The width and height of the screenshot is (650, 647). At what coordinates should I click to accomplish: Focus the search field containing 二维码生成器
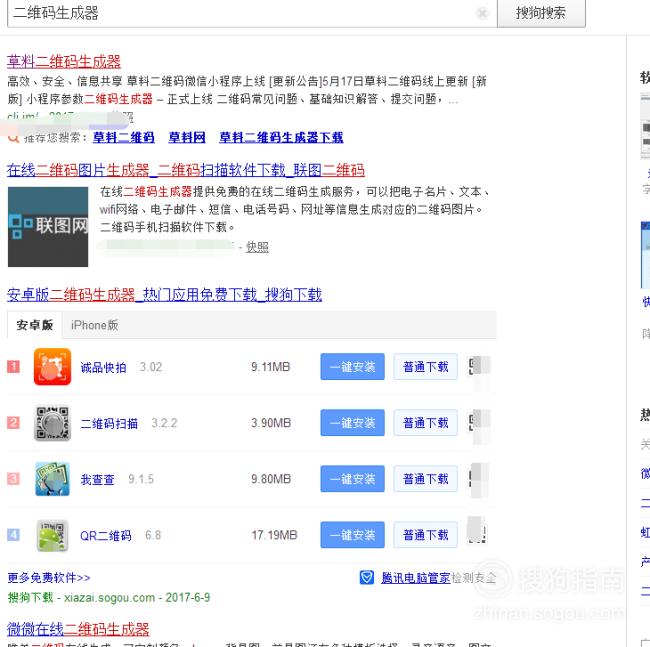coord(252,13)
